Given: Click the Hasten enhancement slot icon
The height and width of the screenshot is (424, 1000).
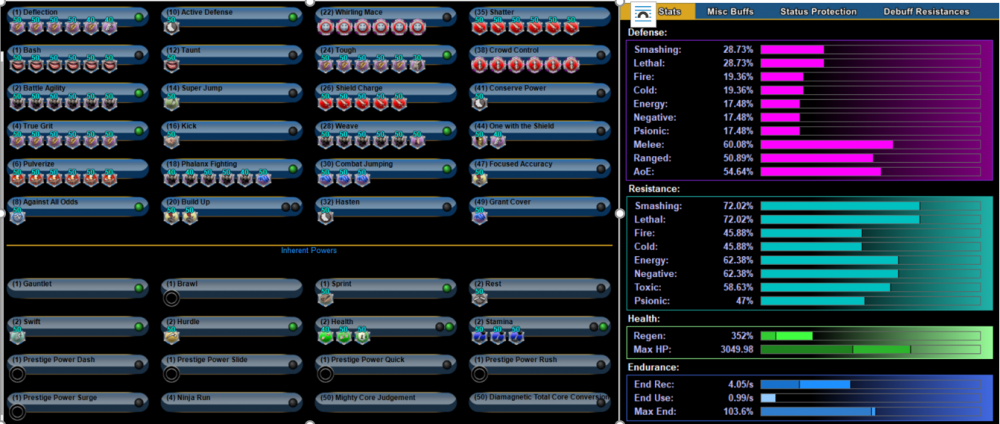Looking at the screenshot, I should [x=326, y=217].
